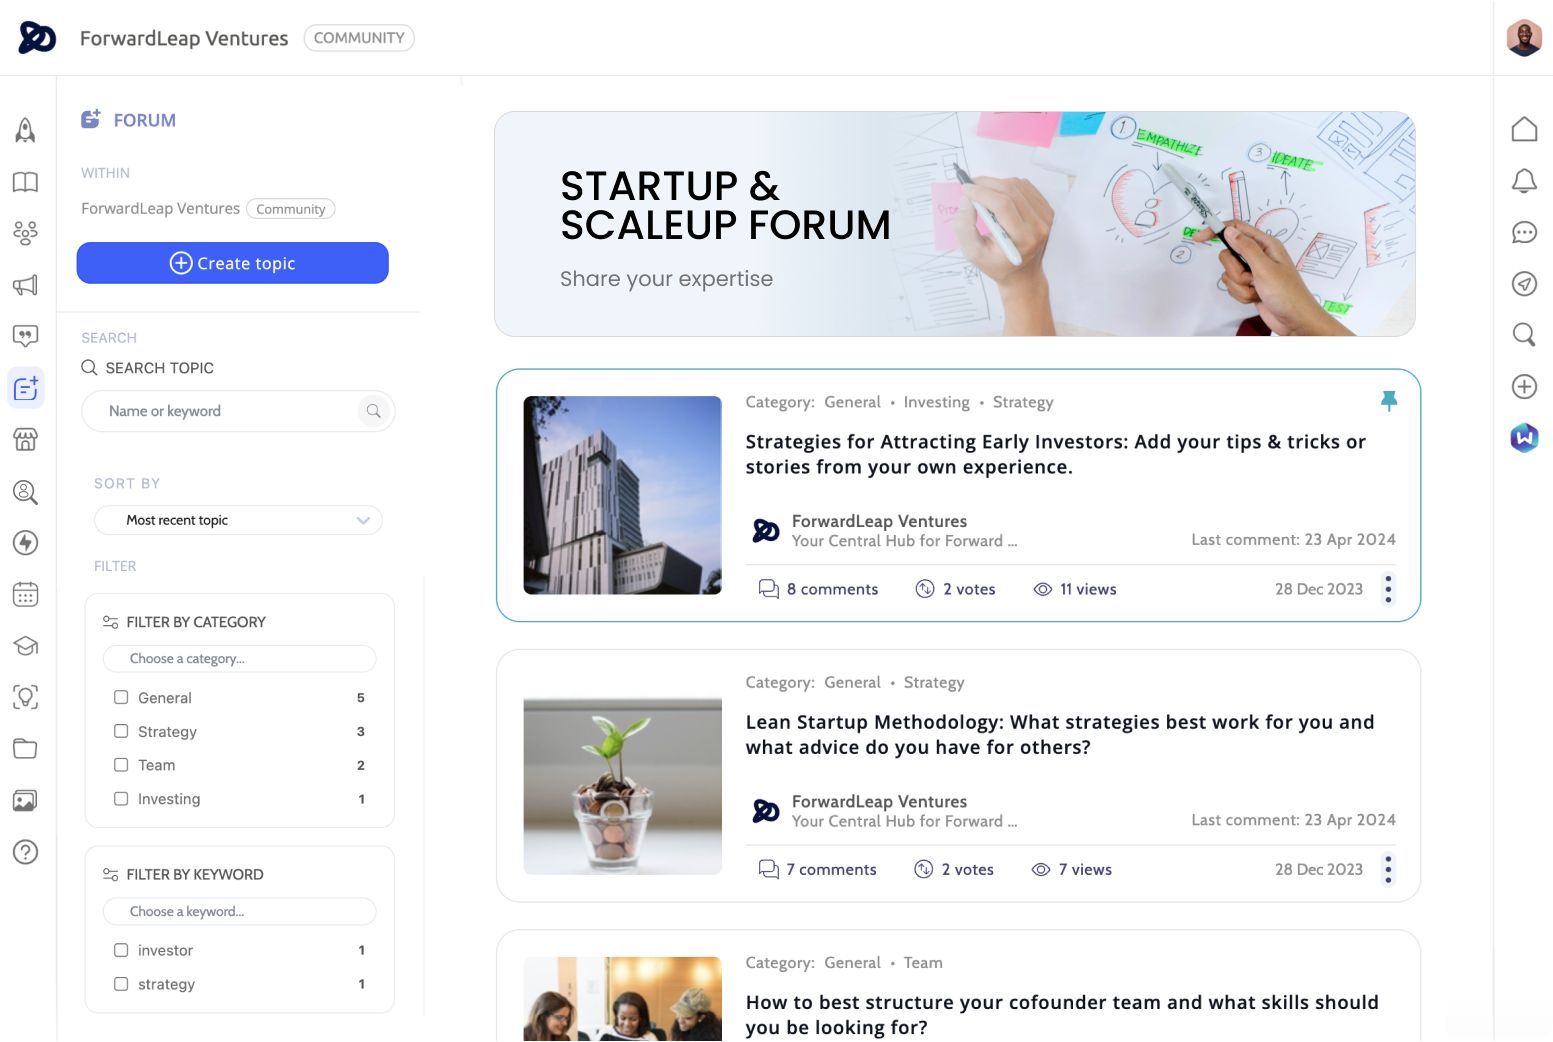The image size is (1553, 1042).
Task: Open the graduation cap icon in sidebar
Action: point(25,646)
